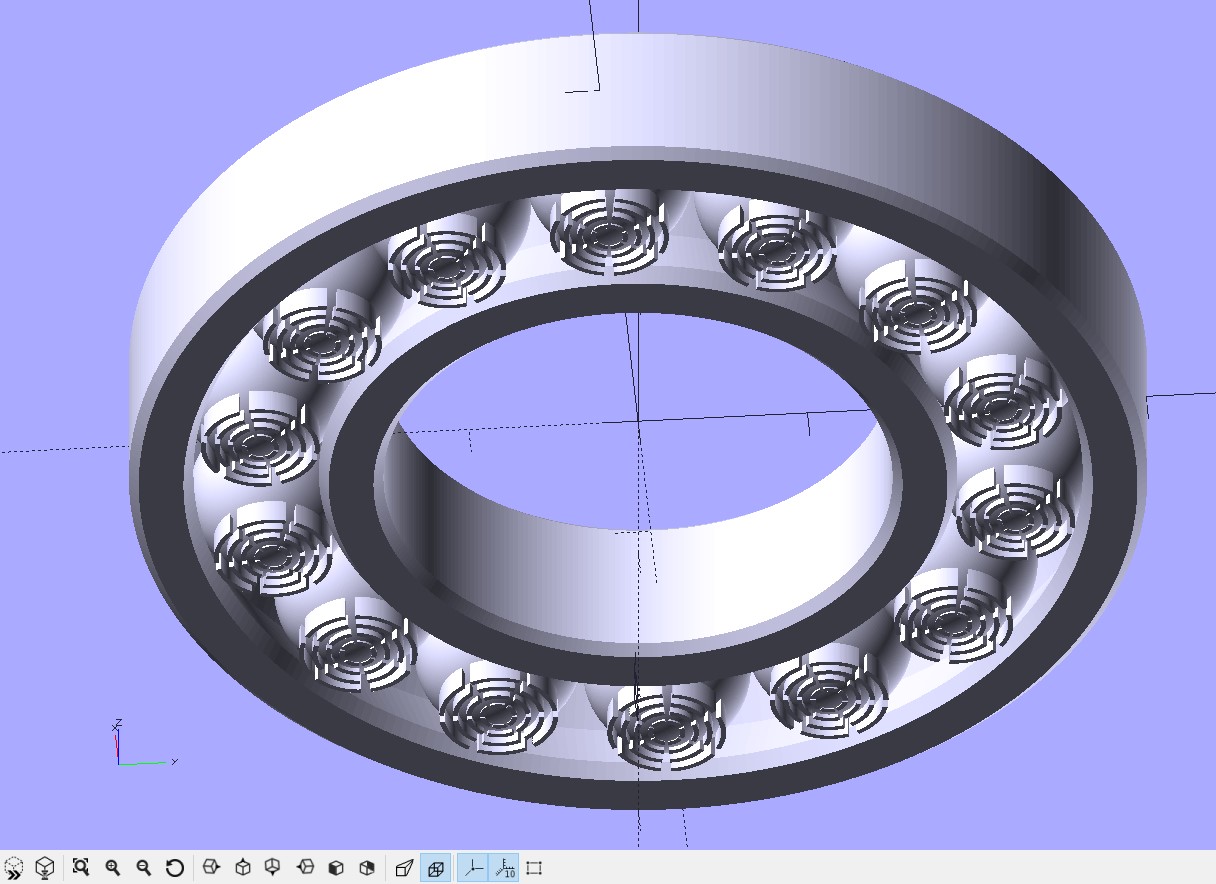This screenshot has width=1216, height=884.
Task: Reset the view with the circular arrow
Action: coord(174,867)
